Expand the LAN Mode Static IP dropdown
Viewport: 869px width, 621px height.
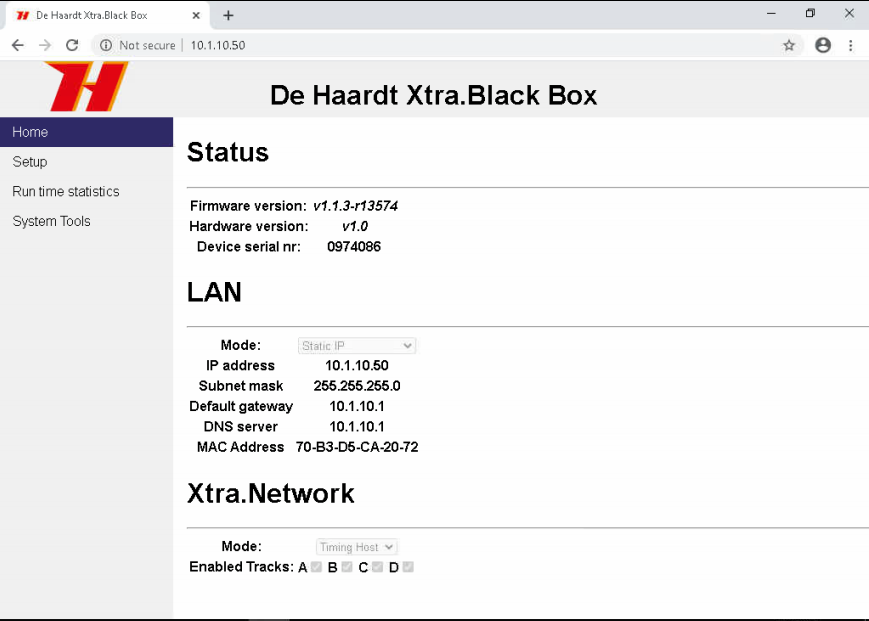(x=356, y=346)
